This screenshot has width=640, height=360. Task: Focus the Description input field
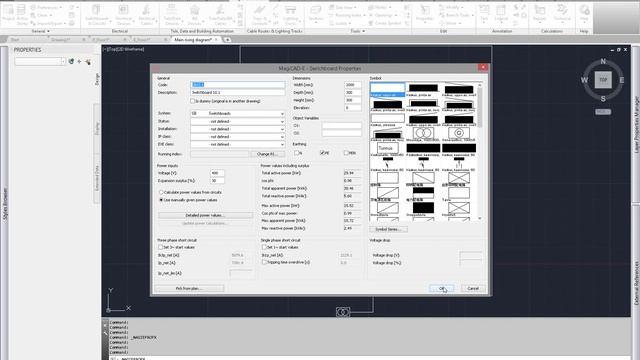(238, 93)
